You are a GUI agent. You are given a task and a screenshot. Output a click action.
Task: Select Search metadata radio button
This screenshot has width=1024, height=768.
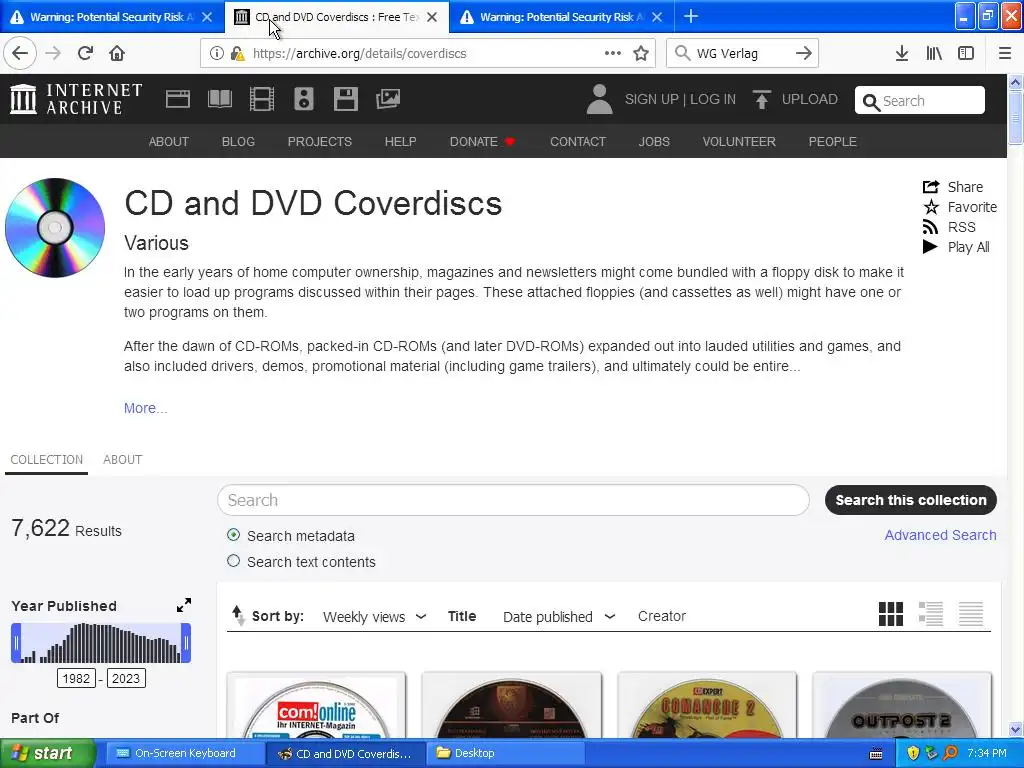[x=233, y=535]
